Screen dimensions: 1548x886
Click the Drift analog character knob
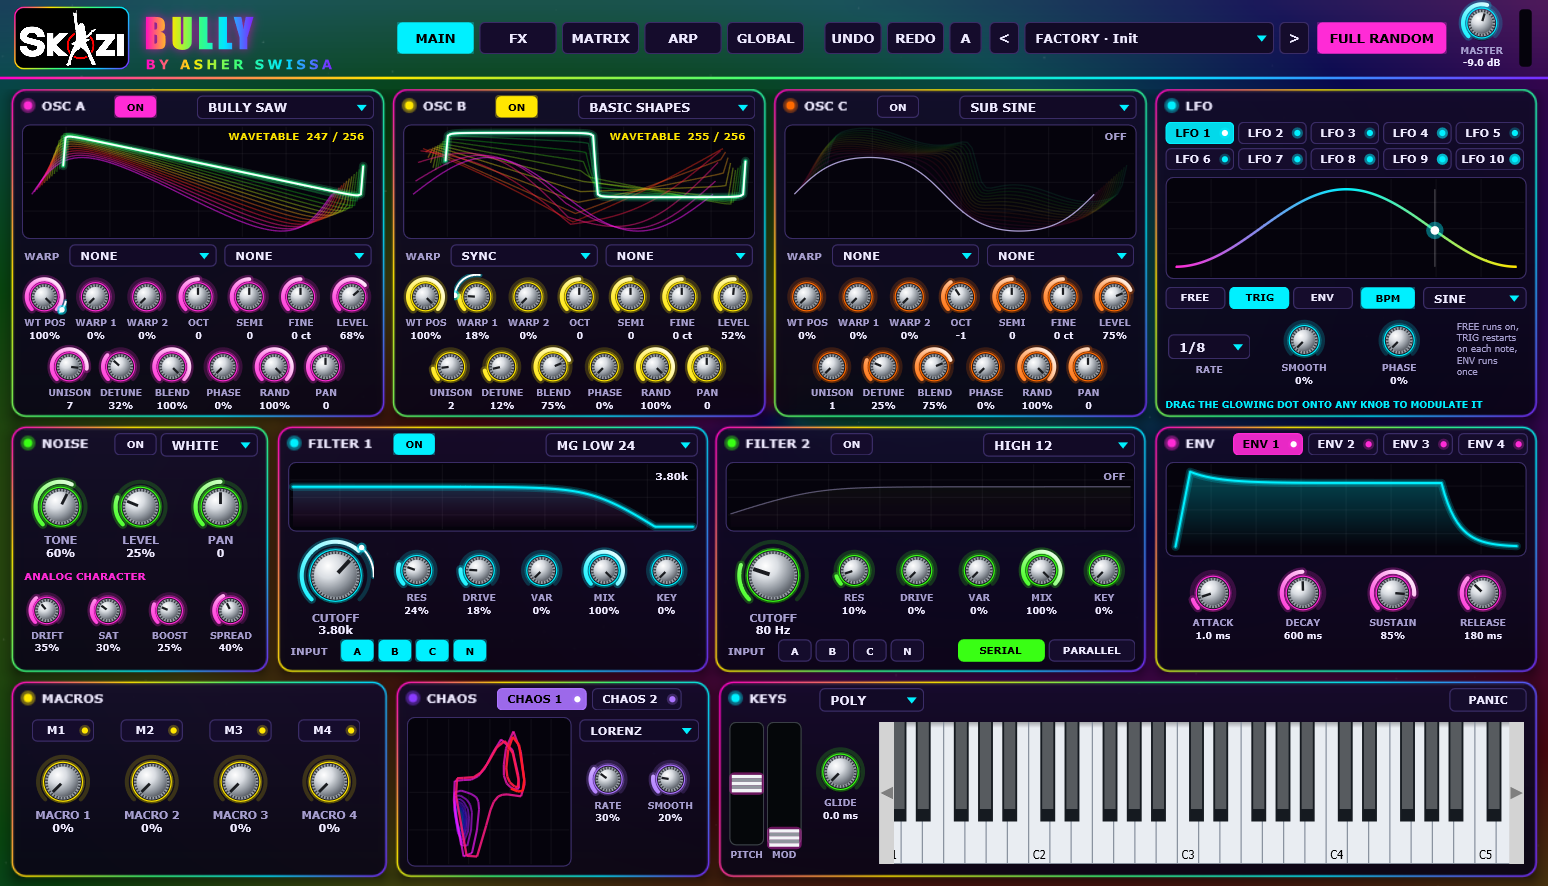pos(46,610)
